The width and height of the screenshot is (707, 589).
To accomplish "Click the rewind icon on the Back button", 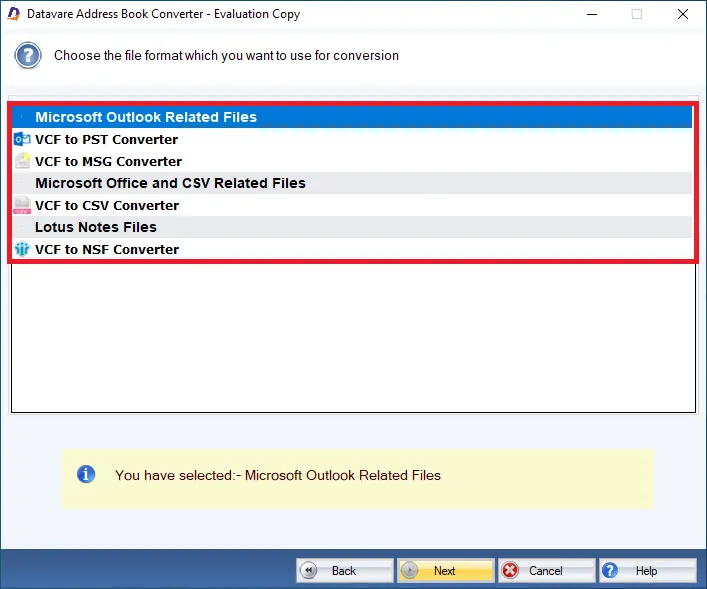I will [308, 570].
